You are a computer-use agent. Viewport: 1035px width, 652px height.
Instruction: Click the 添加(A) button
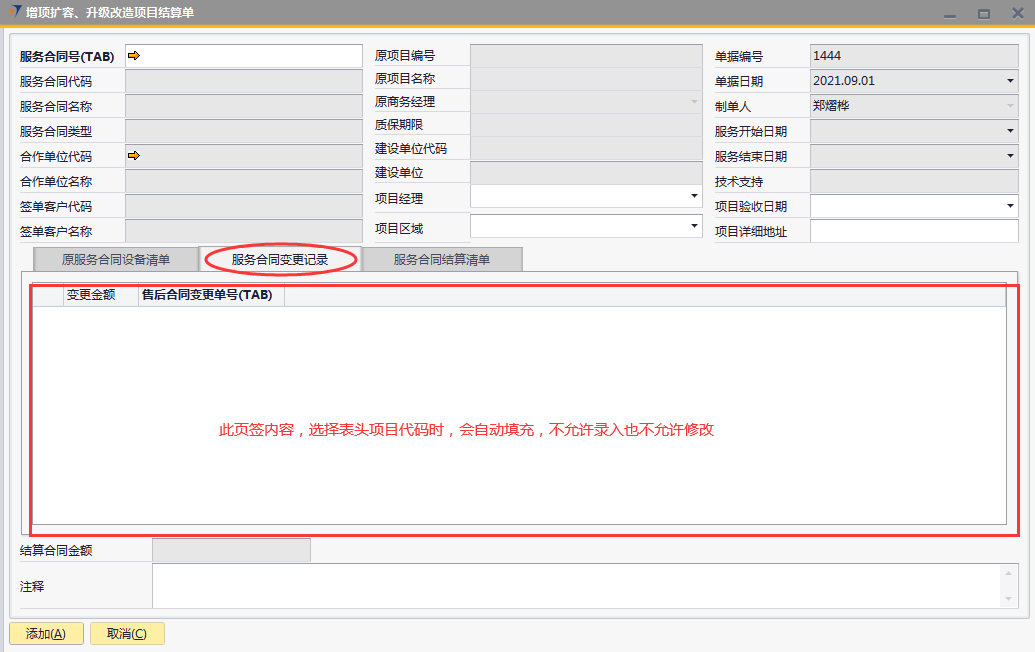(46, 634)
